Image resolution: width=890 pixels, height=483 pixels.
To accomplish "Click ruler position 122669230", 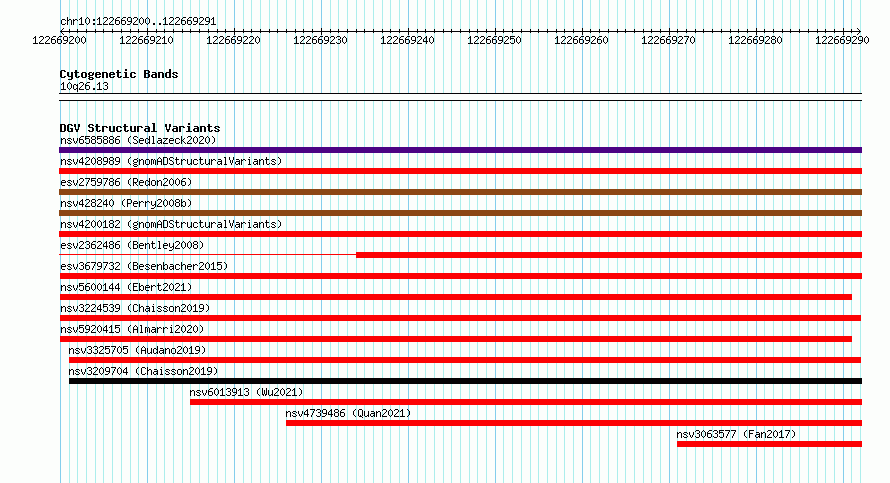I will pos(320,40).
